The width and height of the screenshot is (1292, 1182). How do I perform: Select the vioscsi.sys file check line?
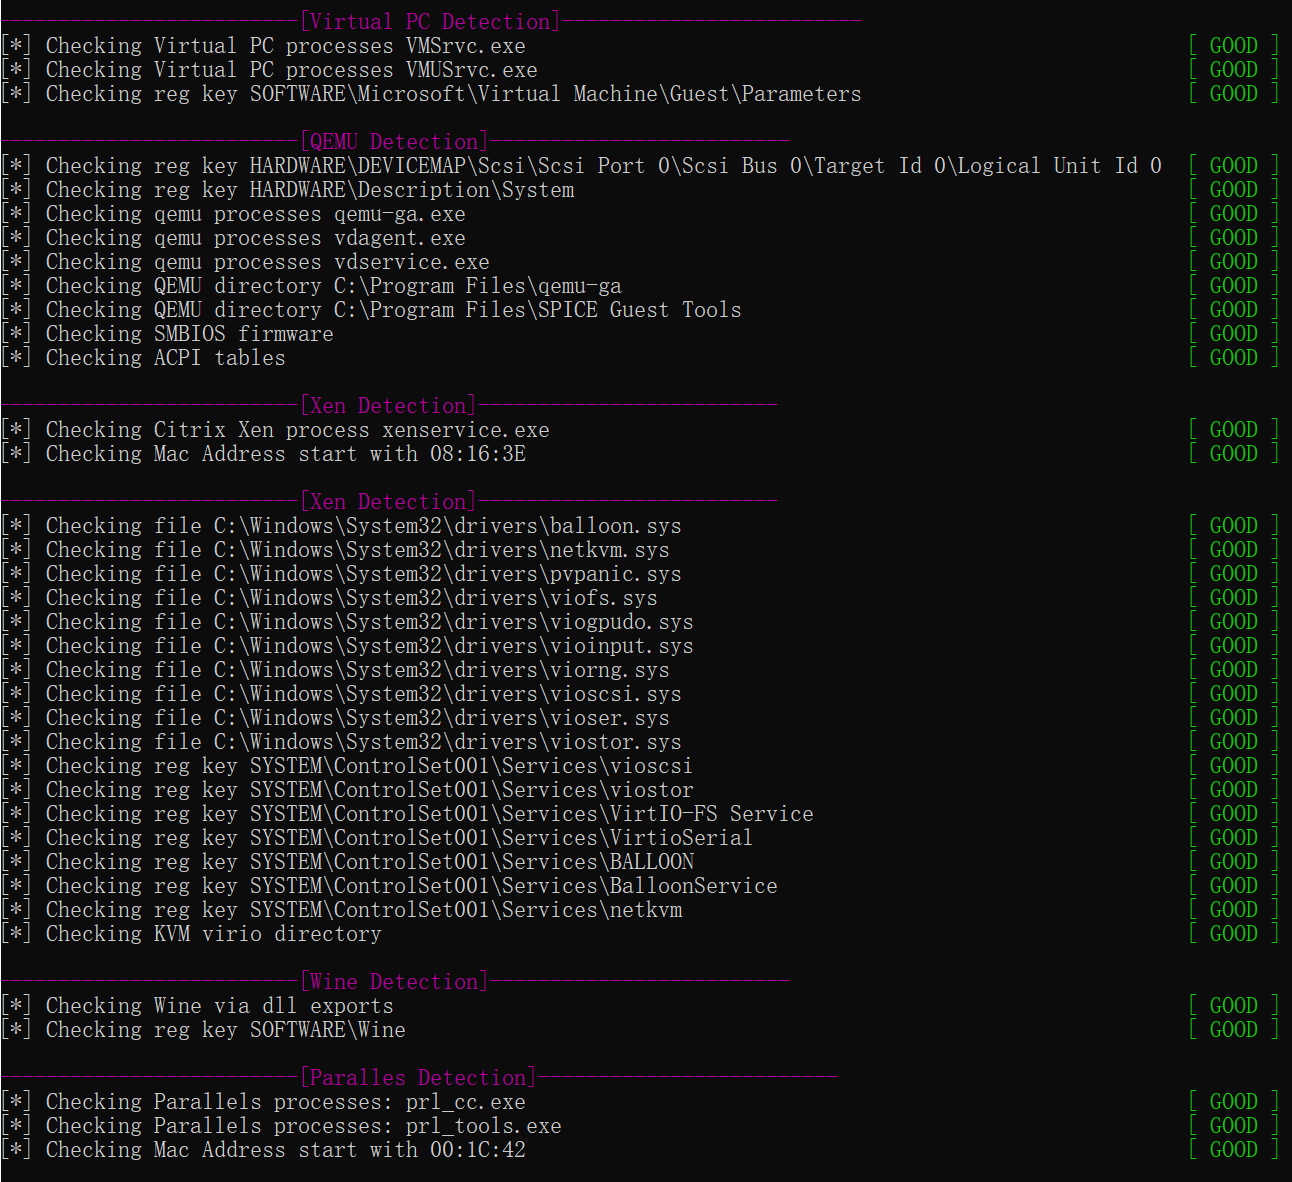click(341, 694)
